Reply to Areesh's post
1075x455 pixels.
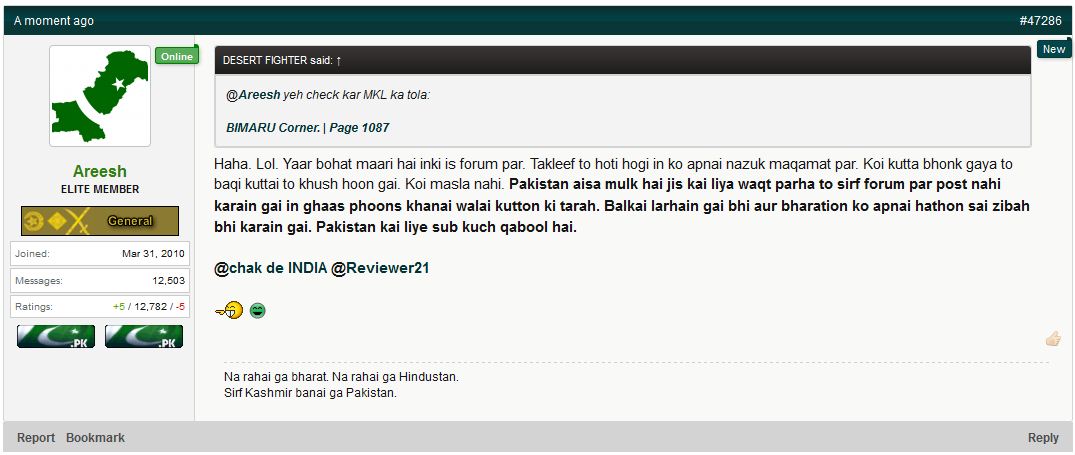[1043, 438]
